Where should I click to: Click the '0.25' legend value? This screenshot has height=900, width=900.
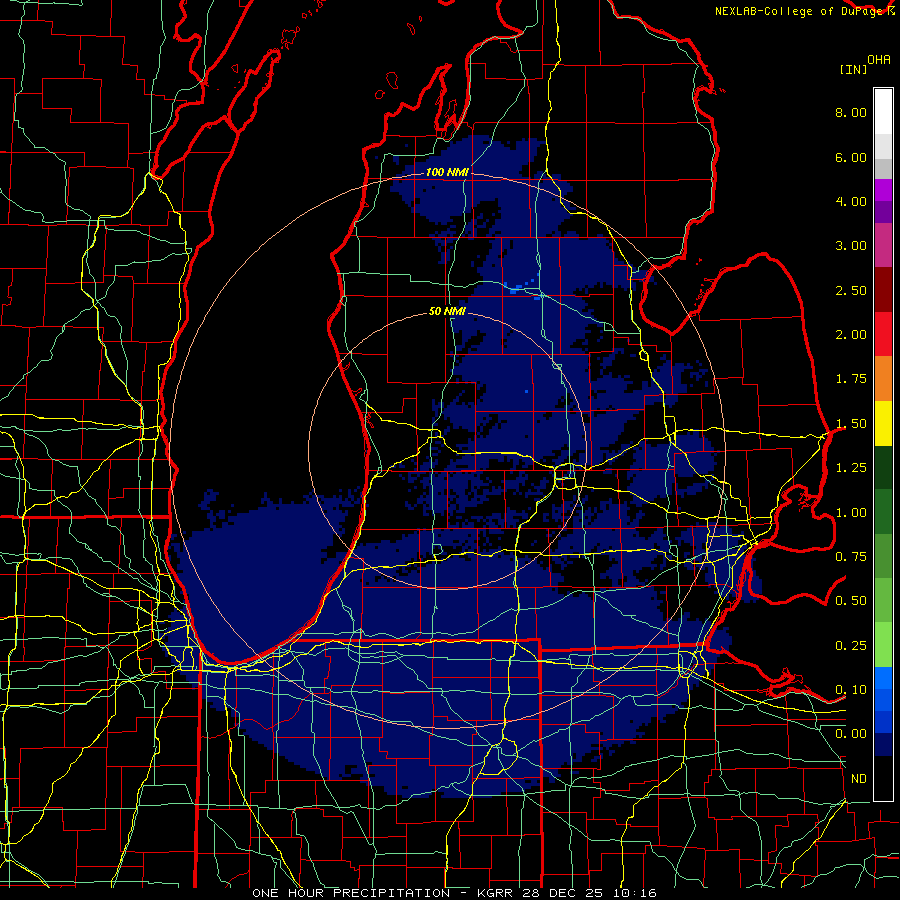(x=851, y=646)
